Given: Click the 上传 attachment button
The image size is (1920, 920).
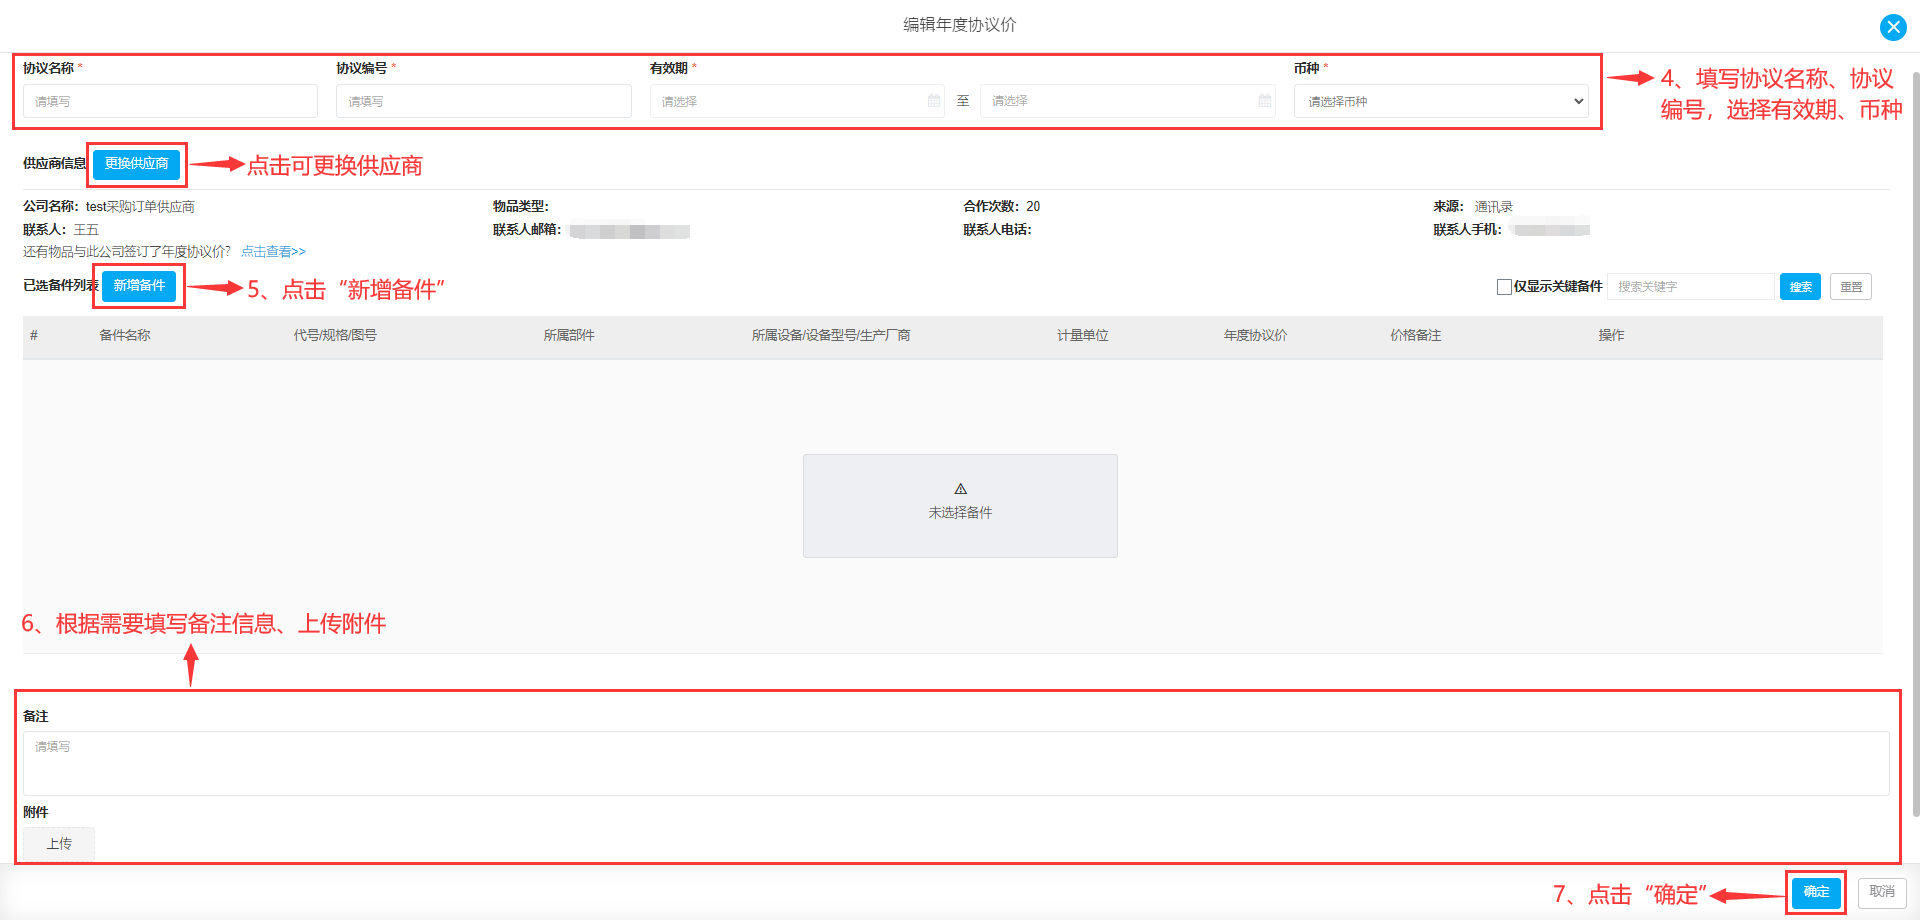Looking at the screenshot, I should tap(59, 844).
